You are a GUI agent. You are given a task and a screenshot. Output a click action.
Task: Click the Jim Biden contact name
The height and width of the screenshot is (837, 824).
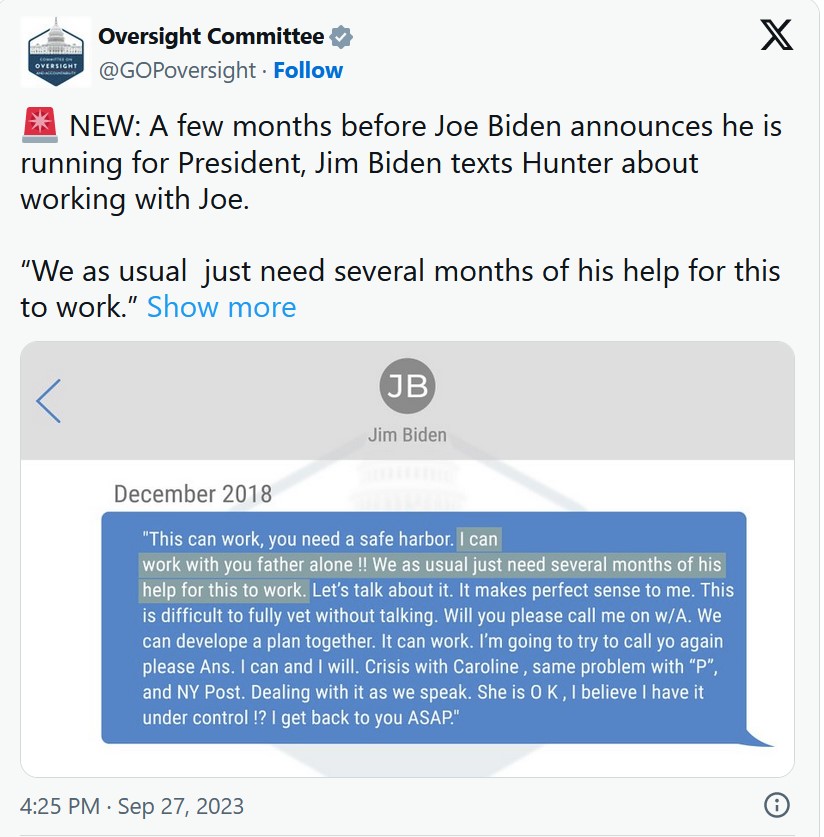coord(407,435)
